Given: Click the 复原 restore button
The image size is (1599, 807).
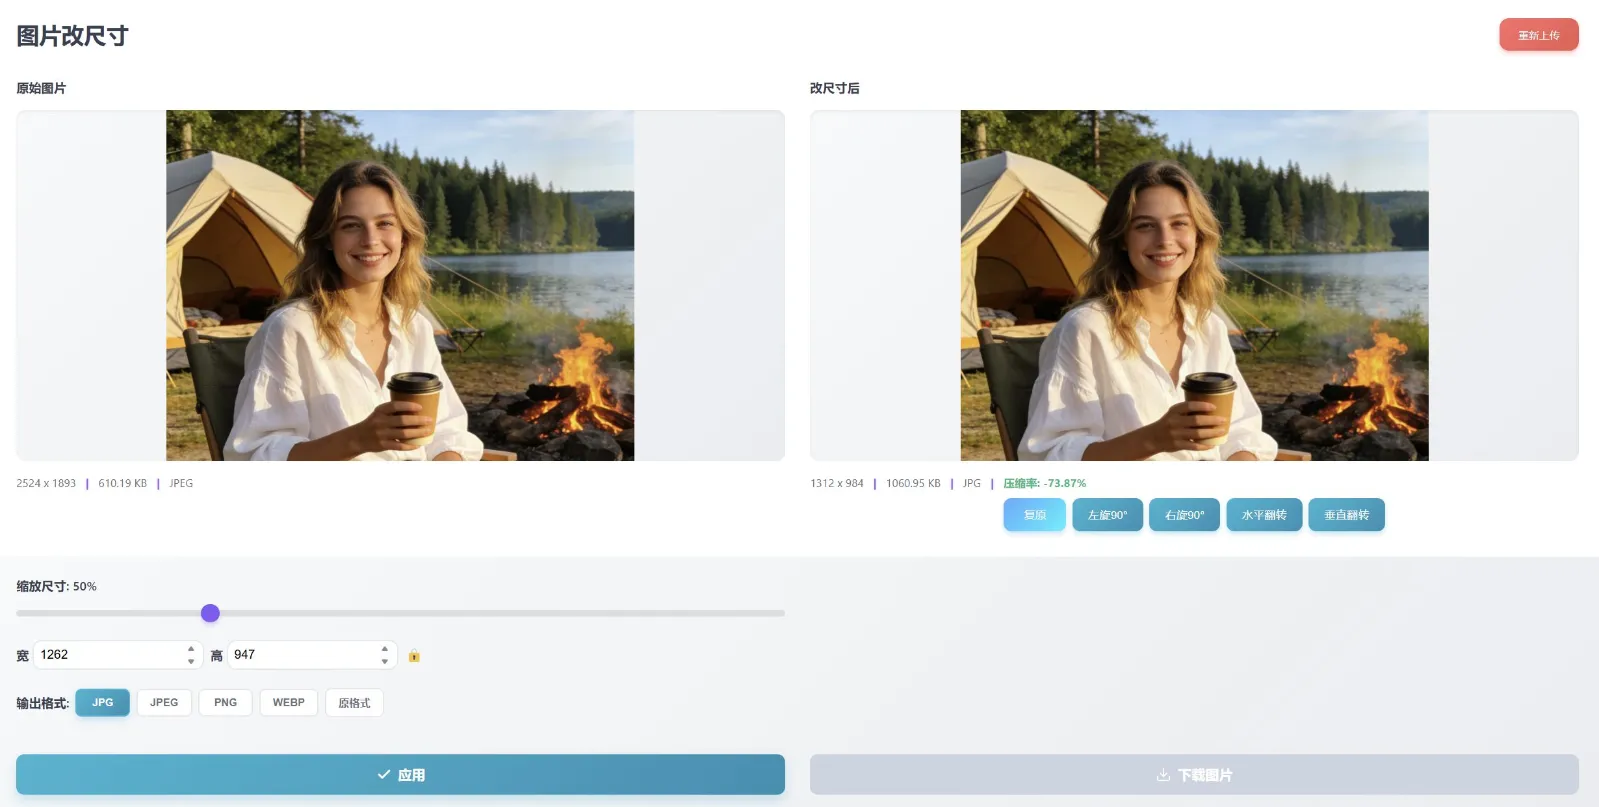Looking at the screenshot, I should pyautogui.click(x=1035, y=515).
